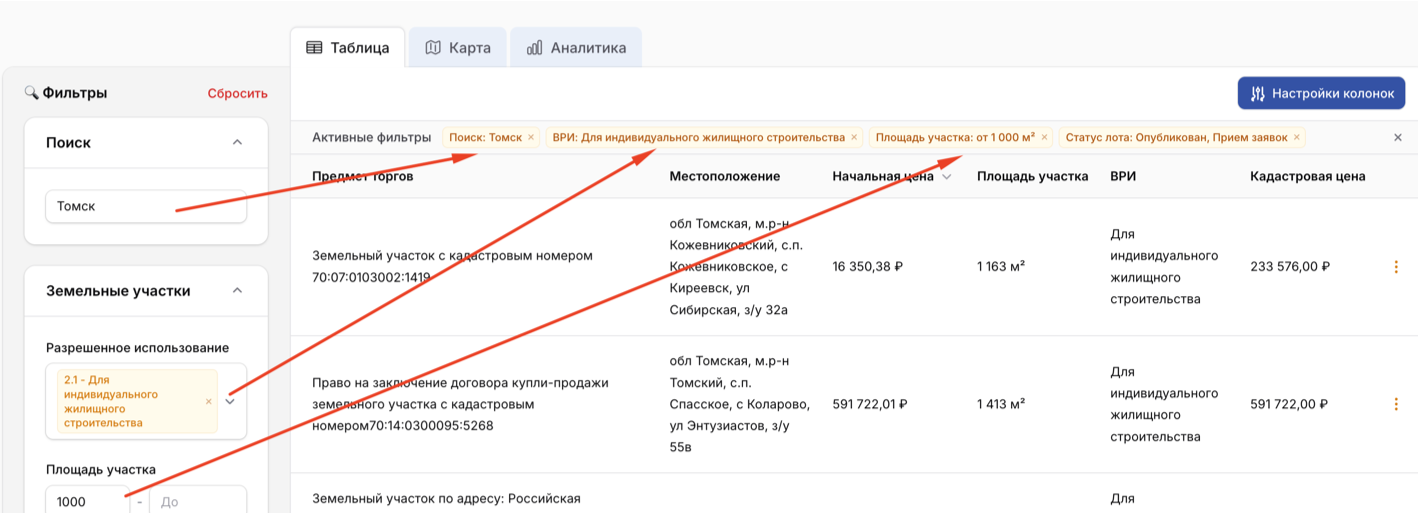Collapse the Земельные участки section
The image size is (1419, 513).
(x=237, y=291)
